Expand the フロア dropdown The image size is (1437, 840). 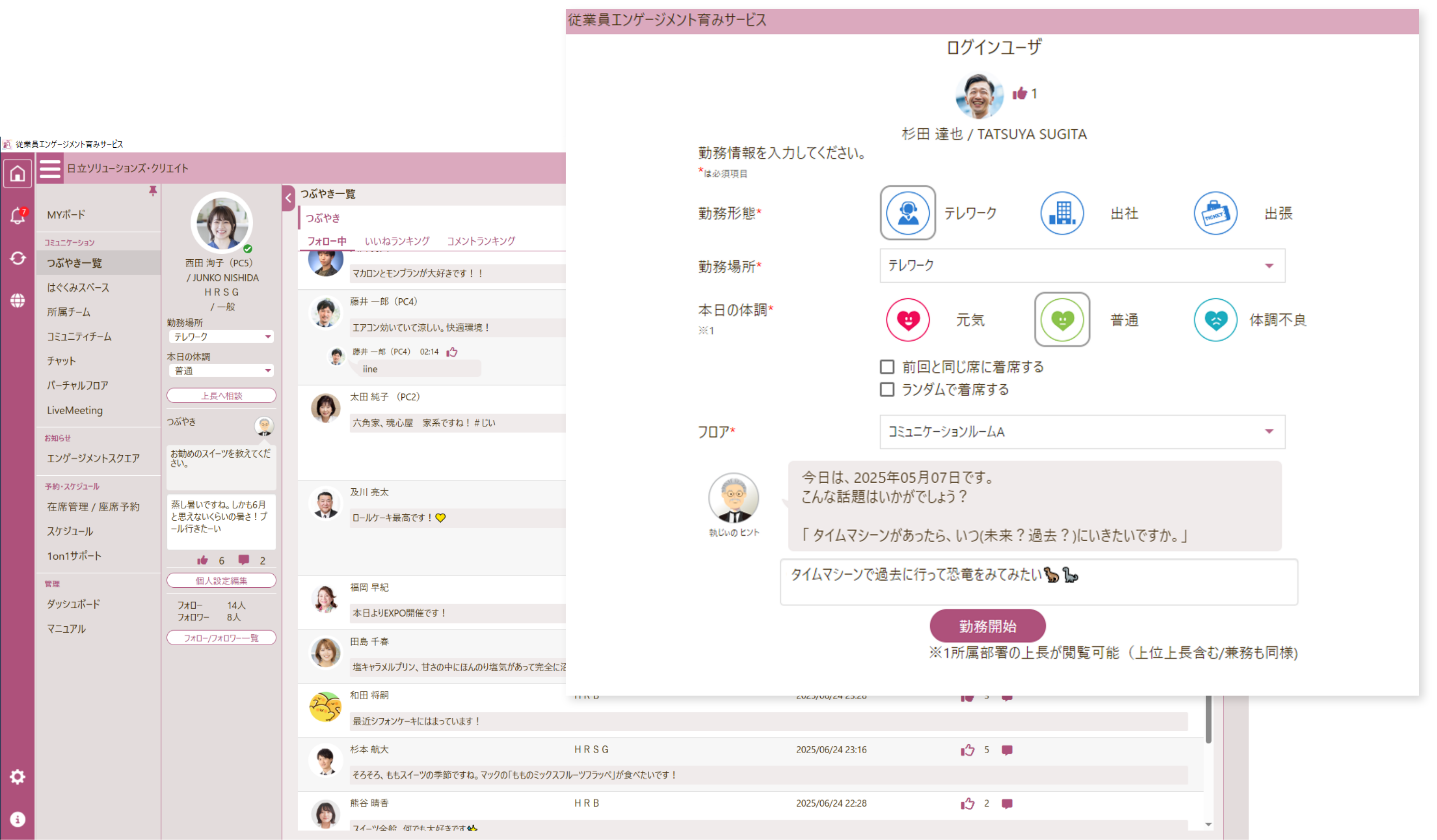[1082, 432]
